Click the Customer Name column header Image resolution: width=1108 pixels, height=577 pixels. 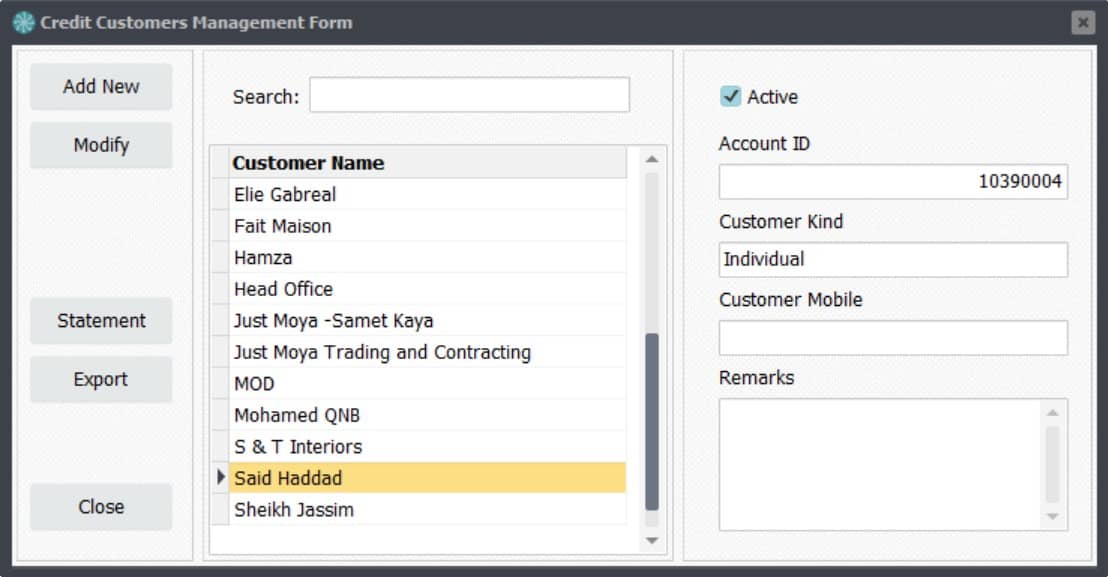[x=428, y=162]
